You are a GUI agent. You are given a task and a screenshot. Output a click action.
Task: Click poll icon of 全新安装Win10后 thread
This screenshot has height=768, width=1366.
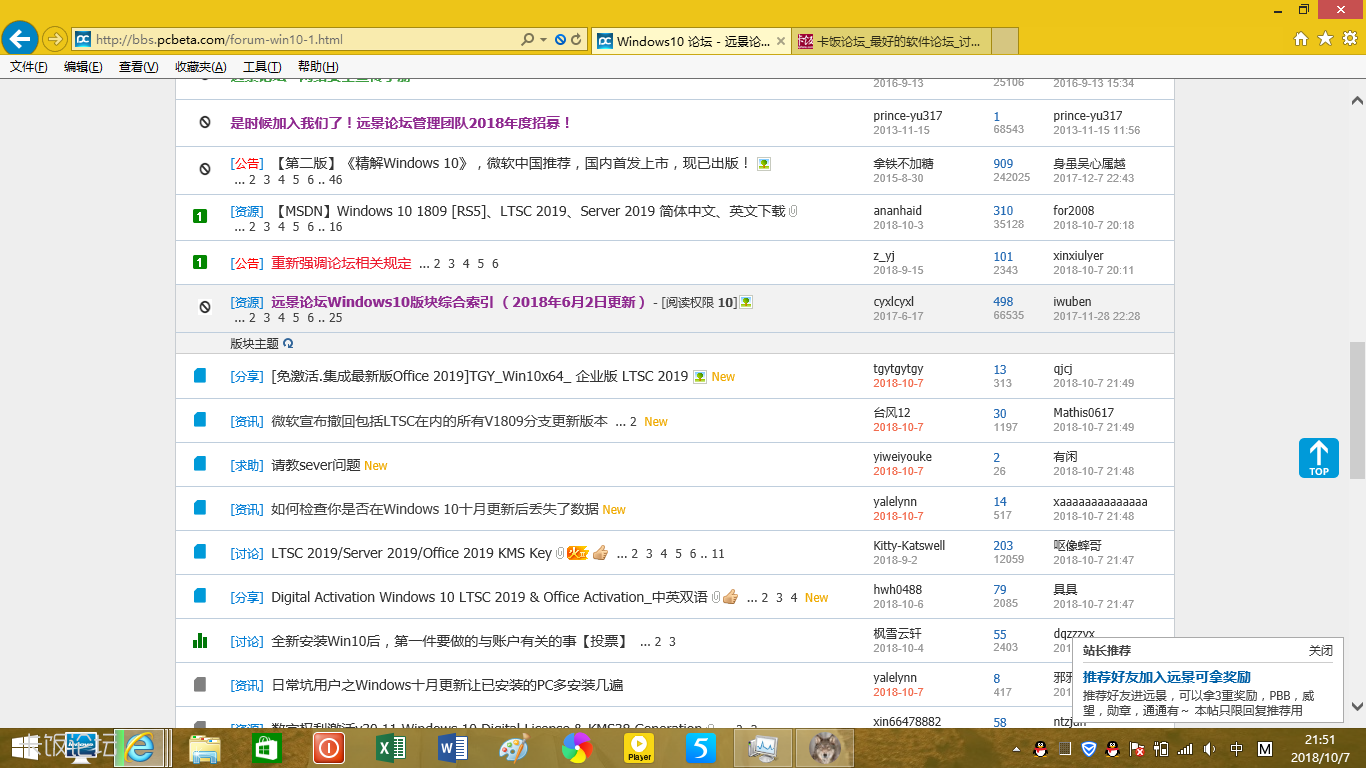click(200, 640)
